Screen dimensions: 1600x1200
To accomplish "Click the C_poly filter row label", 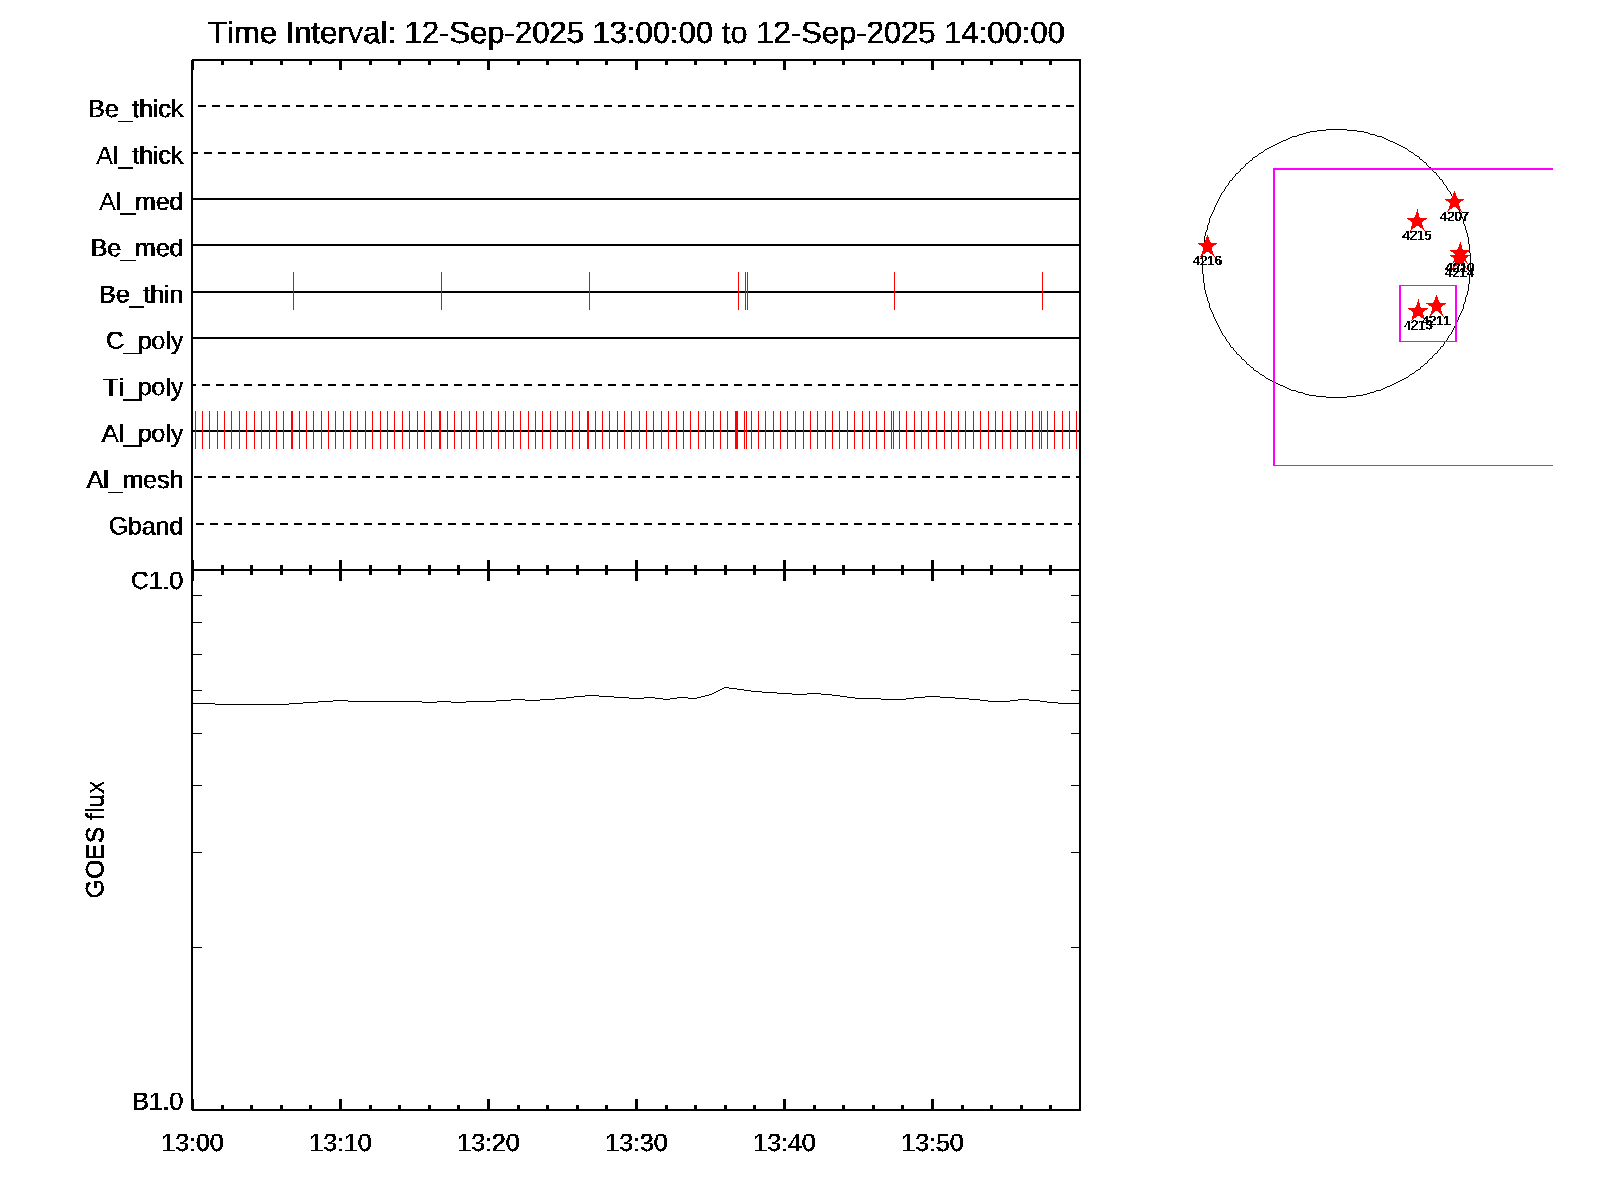I will point(144,341).
